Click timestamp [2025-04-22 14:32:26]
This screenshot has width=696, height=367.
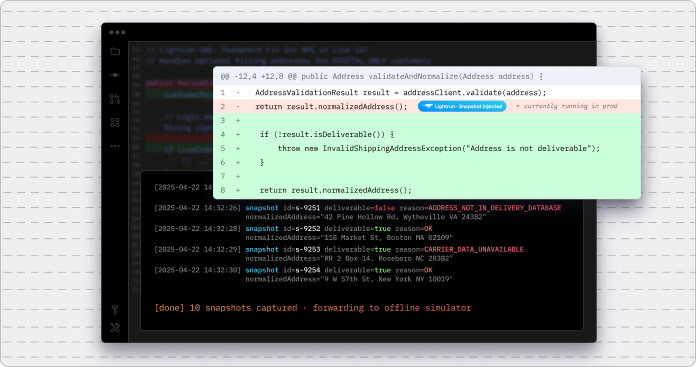pos(198,208)
